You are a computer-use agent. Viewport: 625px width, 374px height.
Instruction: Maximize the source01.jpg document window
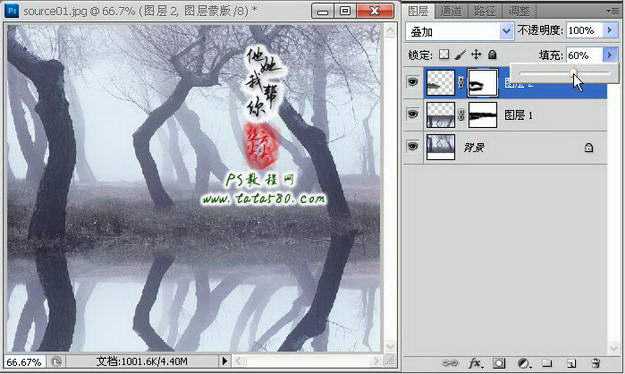click(x=345, y=11)
